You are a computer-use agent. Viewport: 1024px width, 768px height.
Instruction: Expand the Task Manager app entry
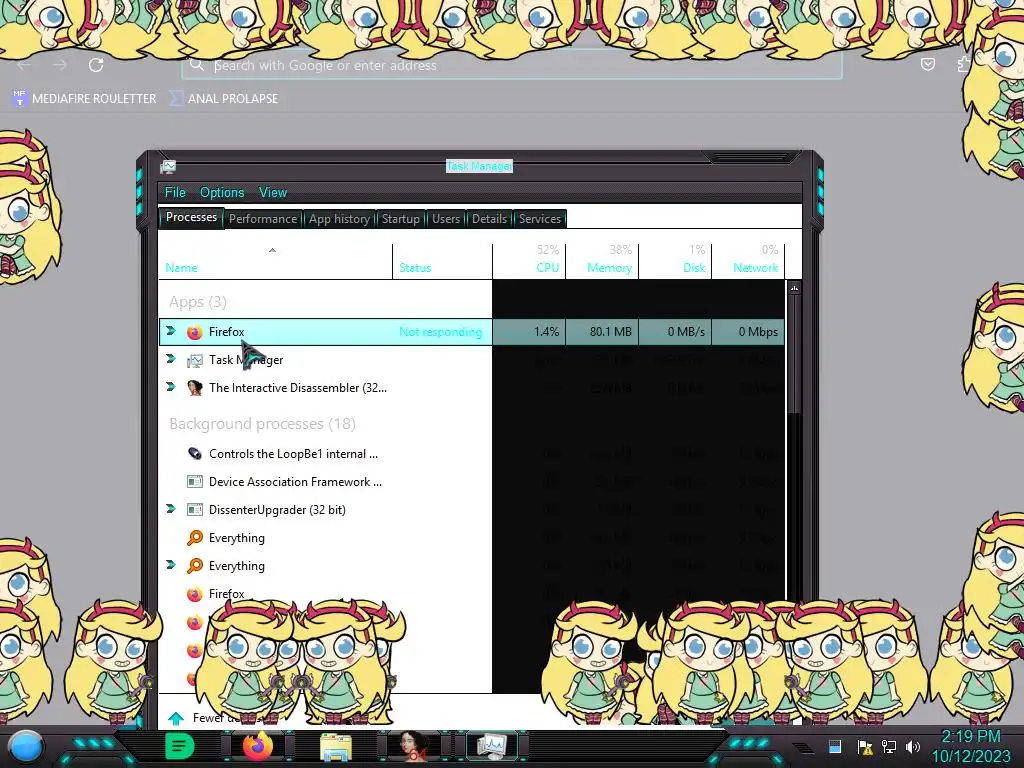coord(171,359)
